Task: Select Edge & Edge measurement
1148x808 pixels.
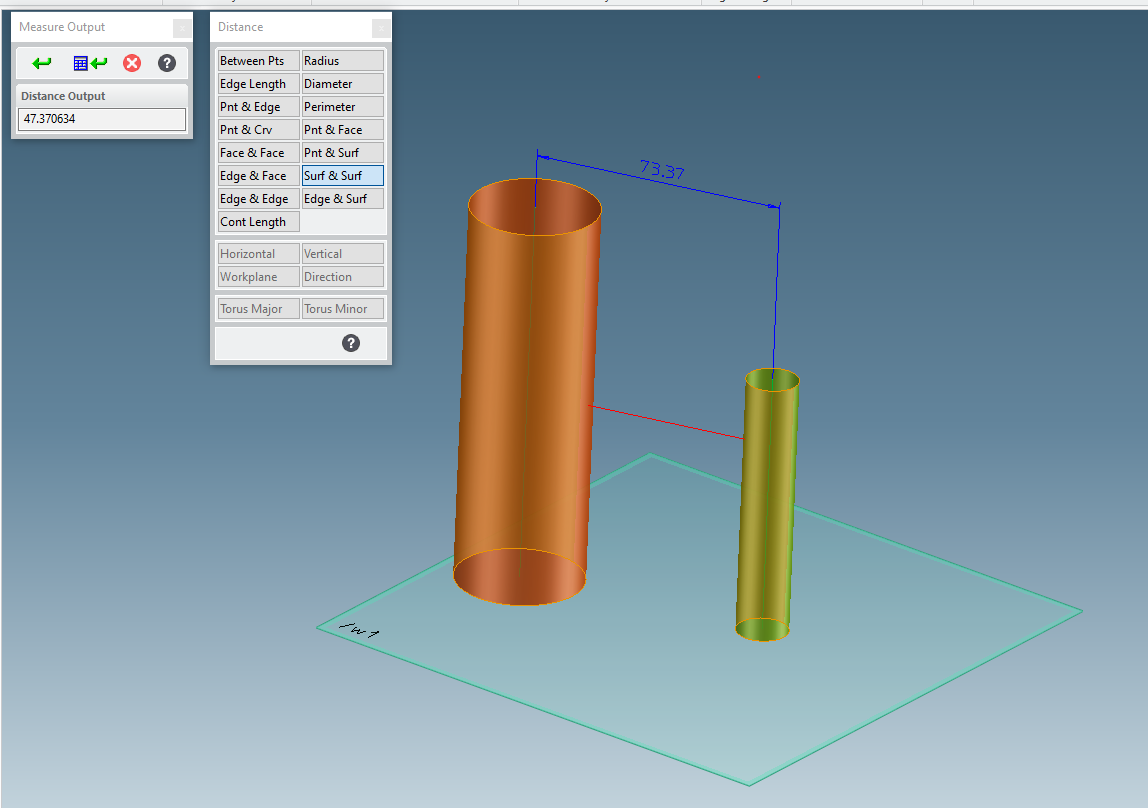Action: 257,198
